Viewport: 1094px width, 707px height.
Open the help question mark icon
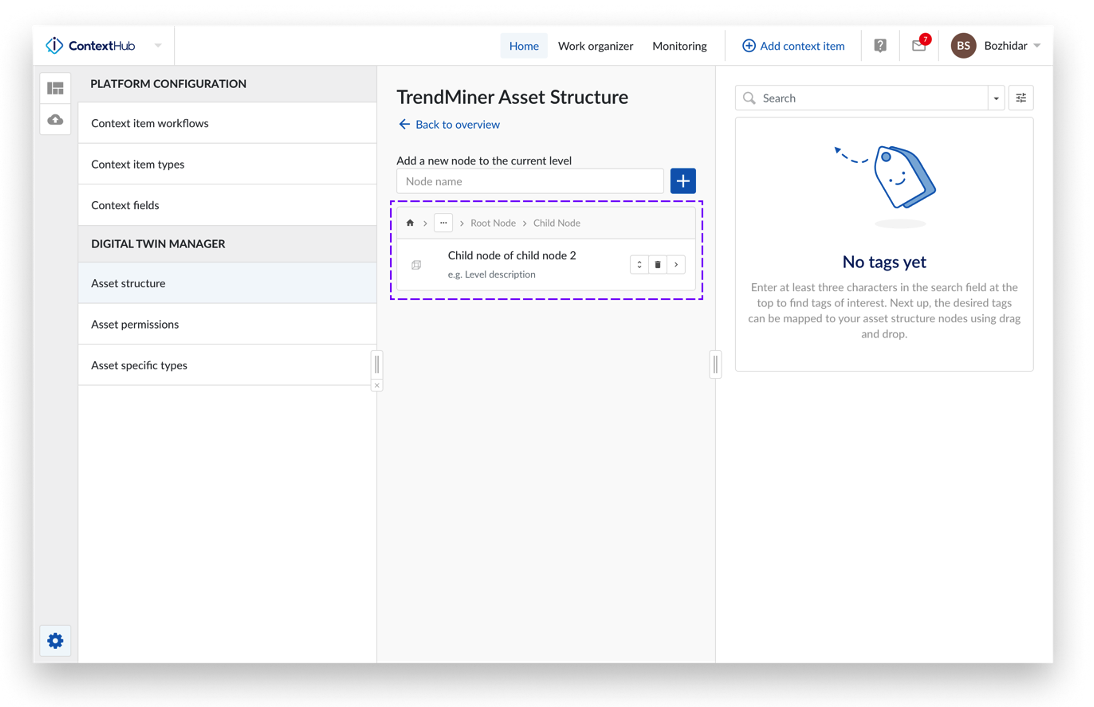(880, 46)
